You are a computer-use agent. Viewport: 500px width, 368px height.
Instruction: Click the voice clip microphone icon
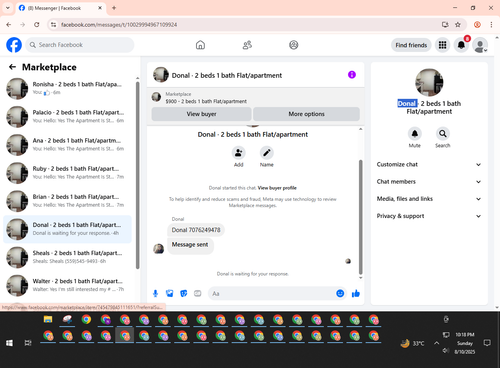155,293
